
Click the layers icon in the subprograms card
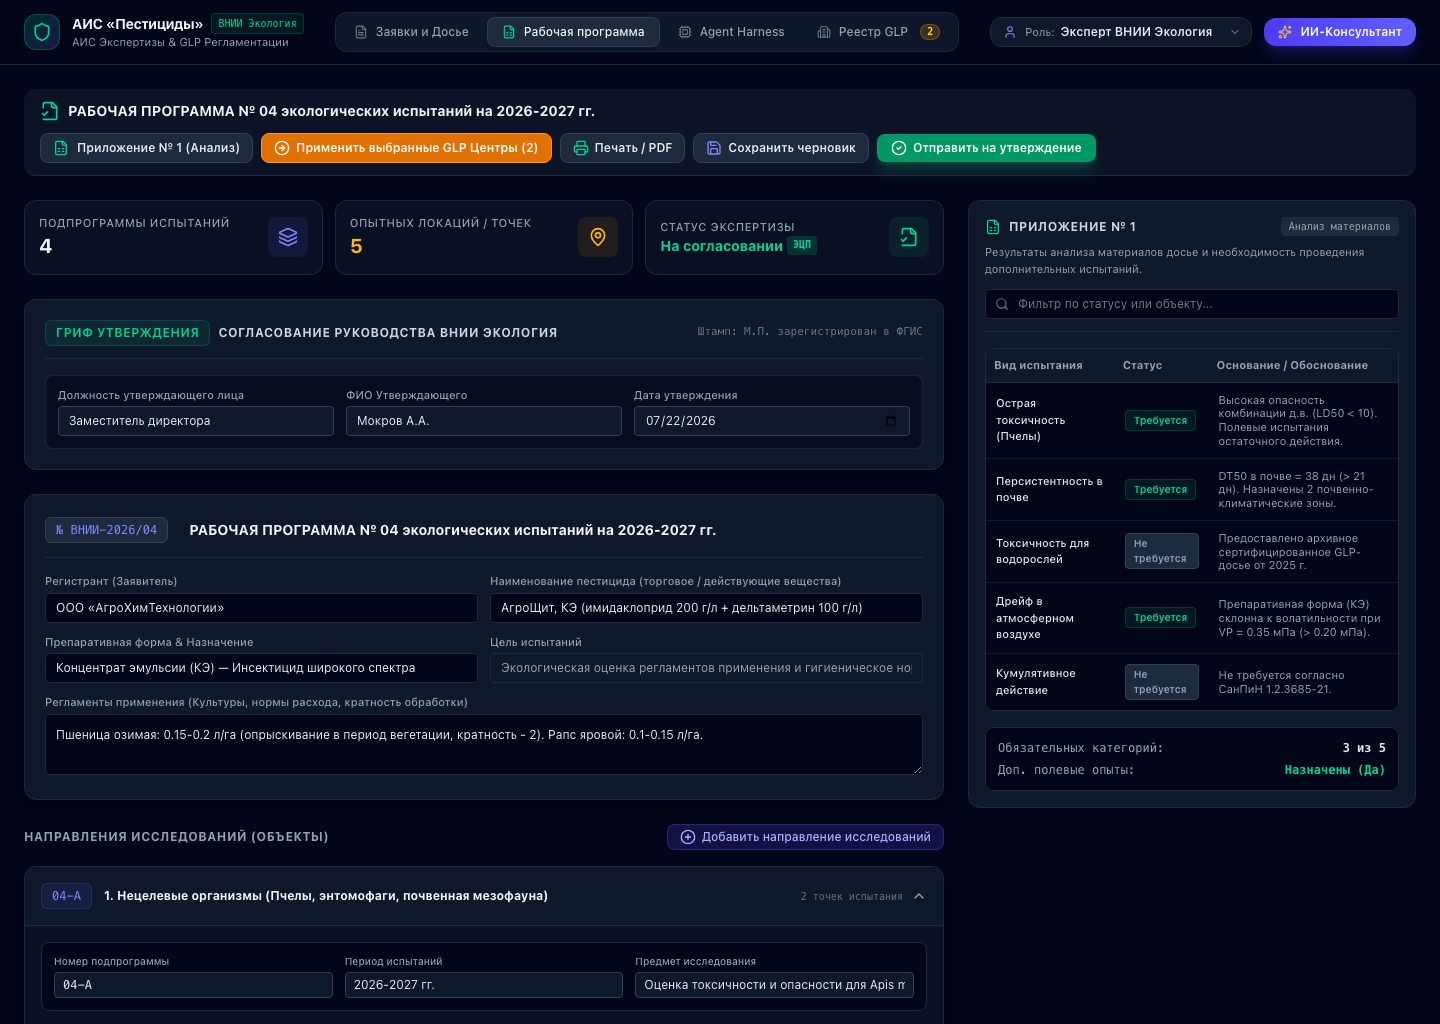pos(288,237)
